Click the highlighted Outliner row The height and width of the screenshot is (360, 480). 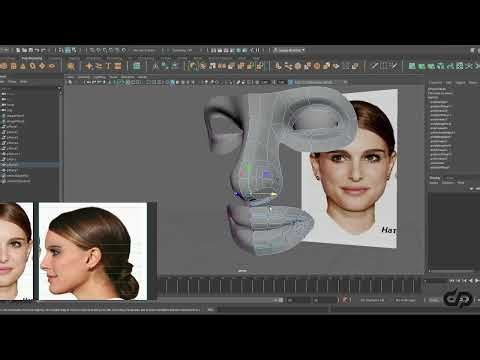(29, 165)
